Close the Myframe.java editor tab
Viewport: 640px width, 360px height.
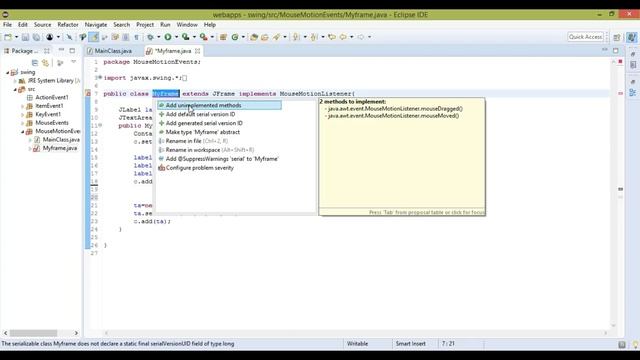[198, 51]
